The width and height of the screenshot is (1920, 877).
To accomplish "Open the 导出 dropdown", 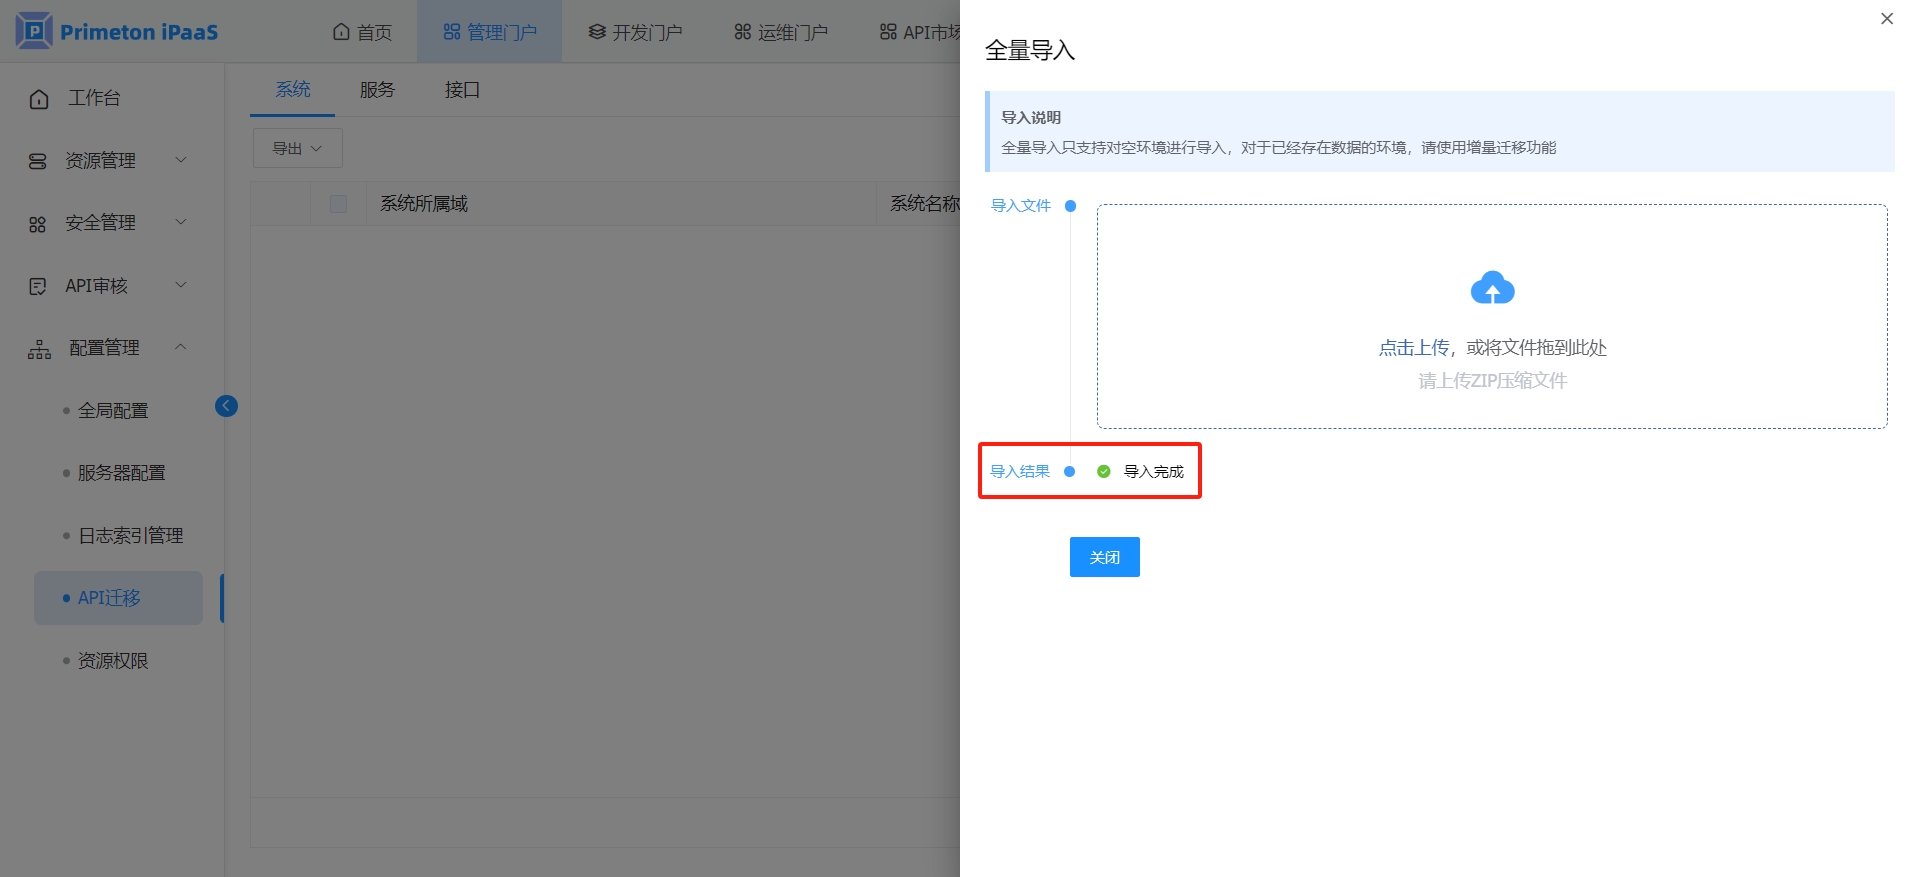I will pos(297,148).
